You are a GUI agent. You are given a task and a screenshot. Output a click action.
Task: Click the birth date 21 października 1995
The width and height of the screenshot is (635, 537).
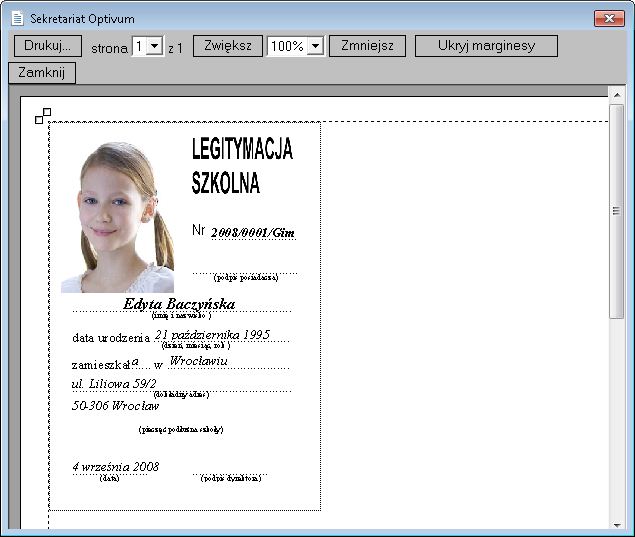pos(212,335)
